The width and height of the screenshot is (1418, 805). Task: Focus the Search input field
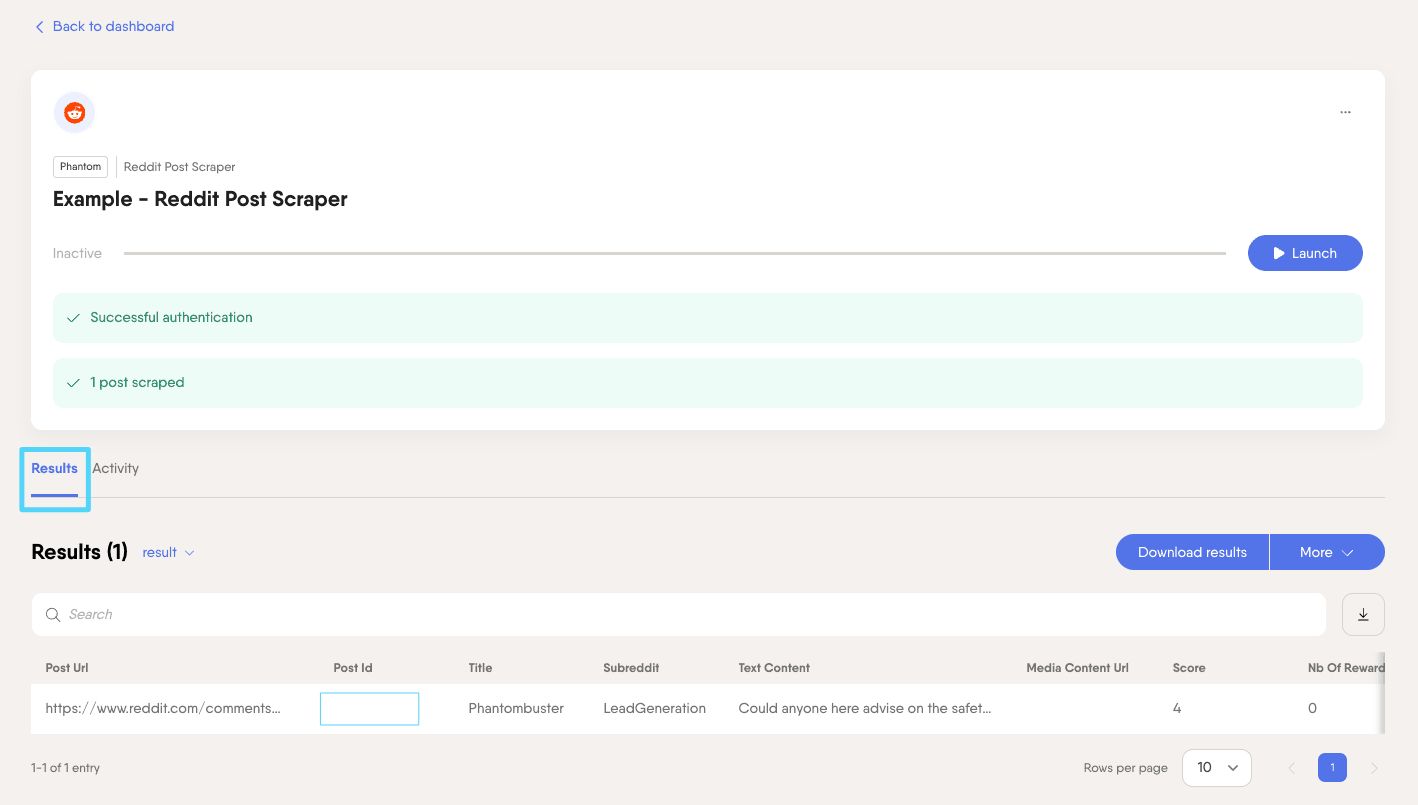[679, 615]
